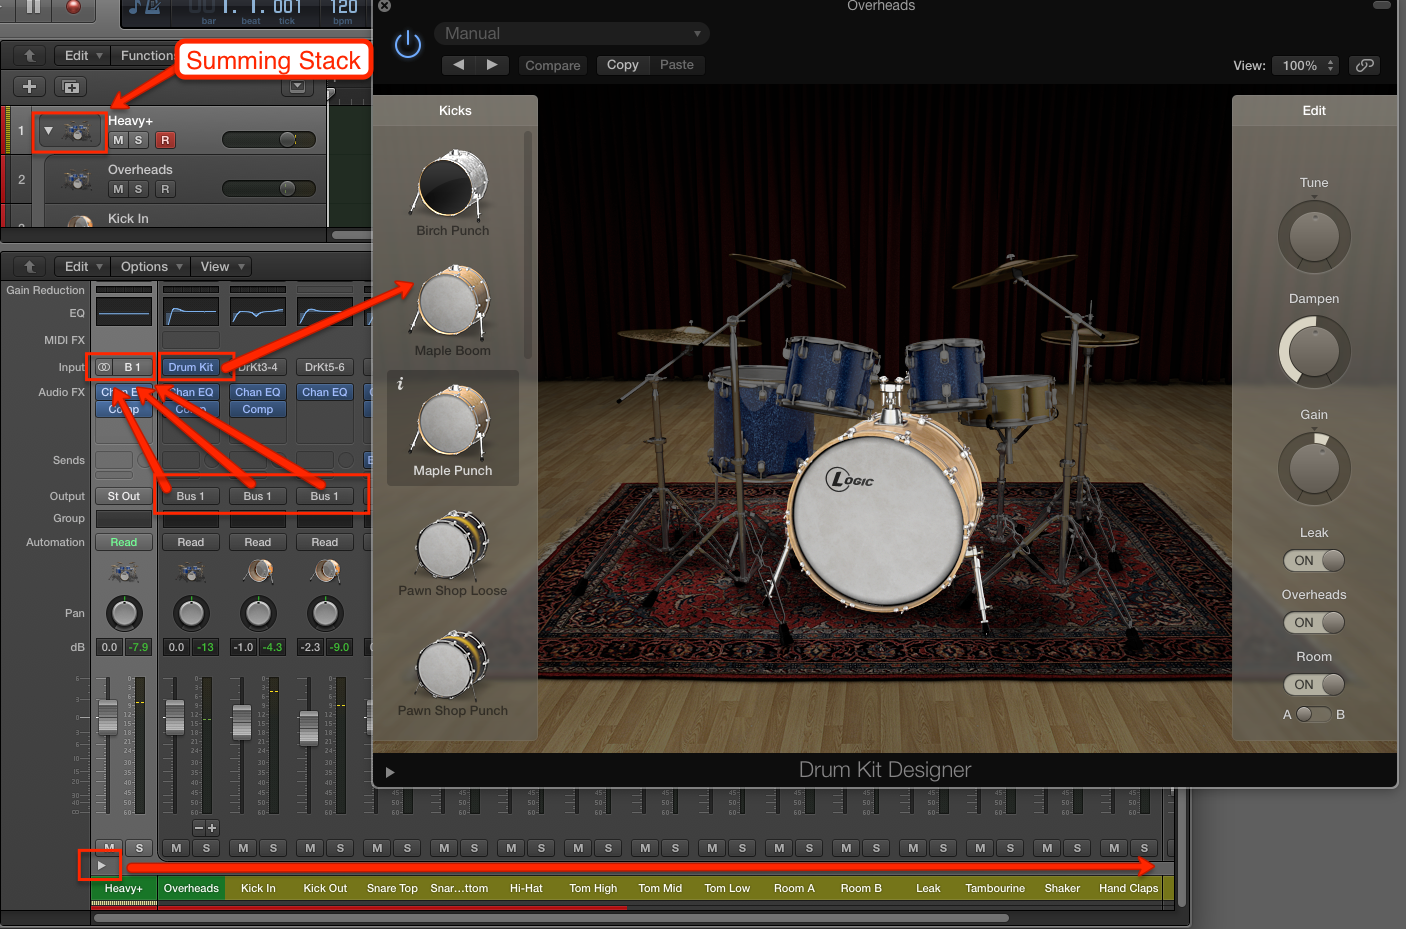Toggle record enable on the Overheads track
Viewport: 1406px width, 929px height.
[166, 189]
